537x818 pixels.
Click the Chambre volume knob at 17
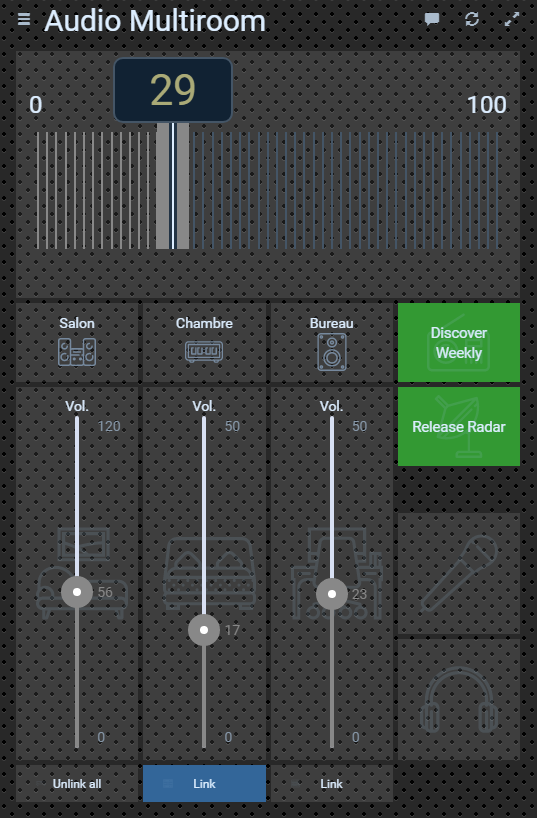(204, 630)
